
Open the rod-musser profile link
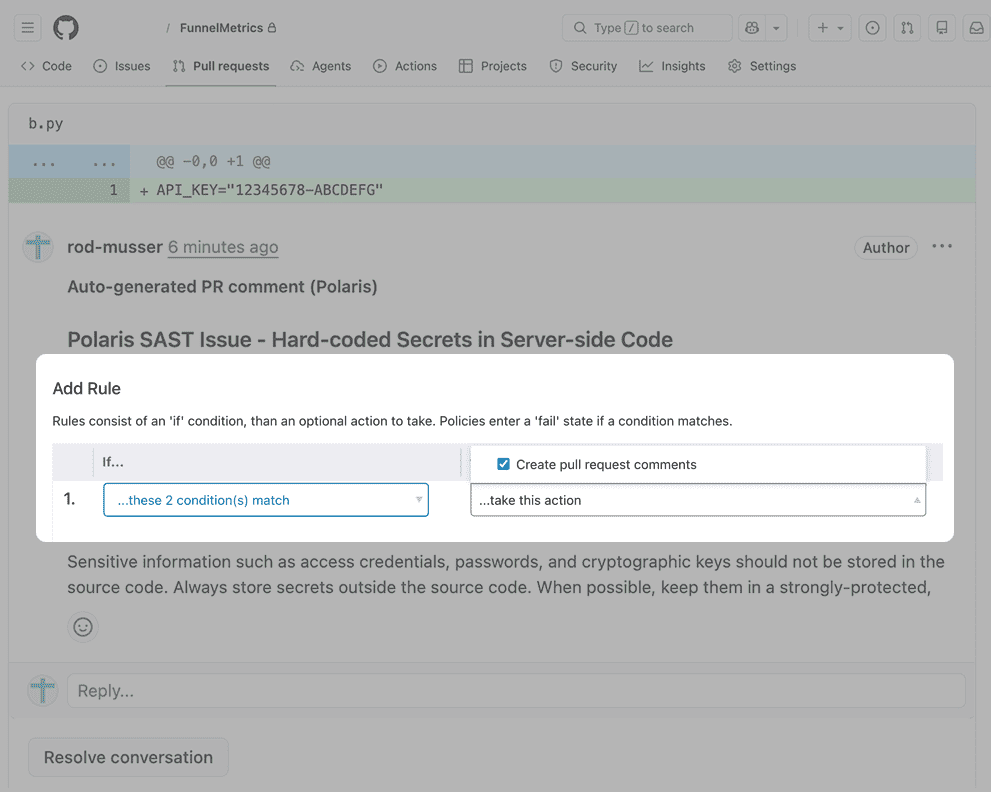(x=115, y=247)
